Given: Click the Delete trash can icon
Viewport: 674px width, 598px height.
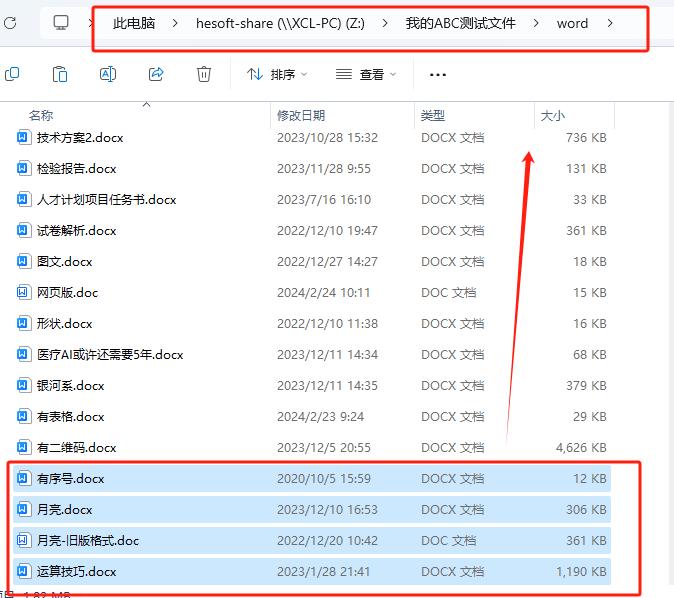Looking at the screenshot, I should pos(204,74).
